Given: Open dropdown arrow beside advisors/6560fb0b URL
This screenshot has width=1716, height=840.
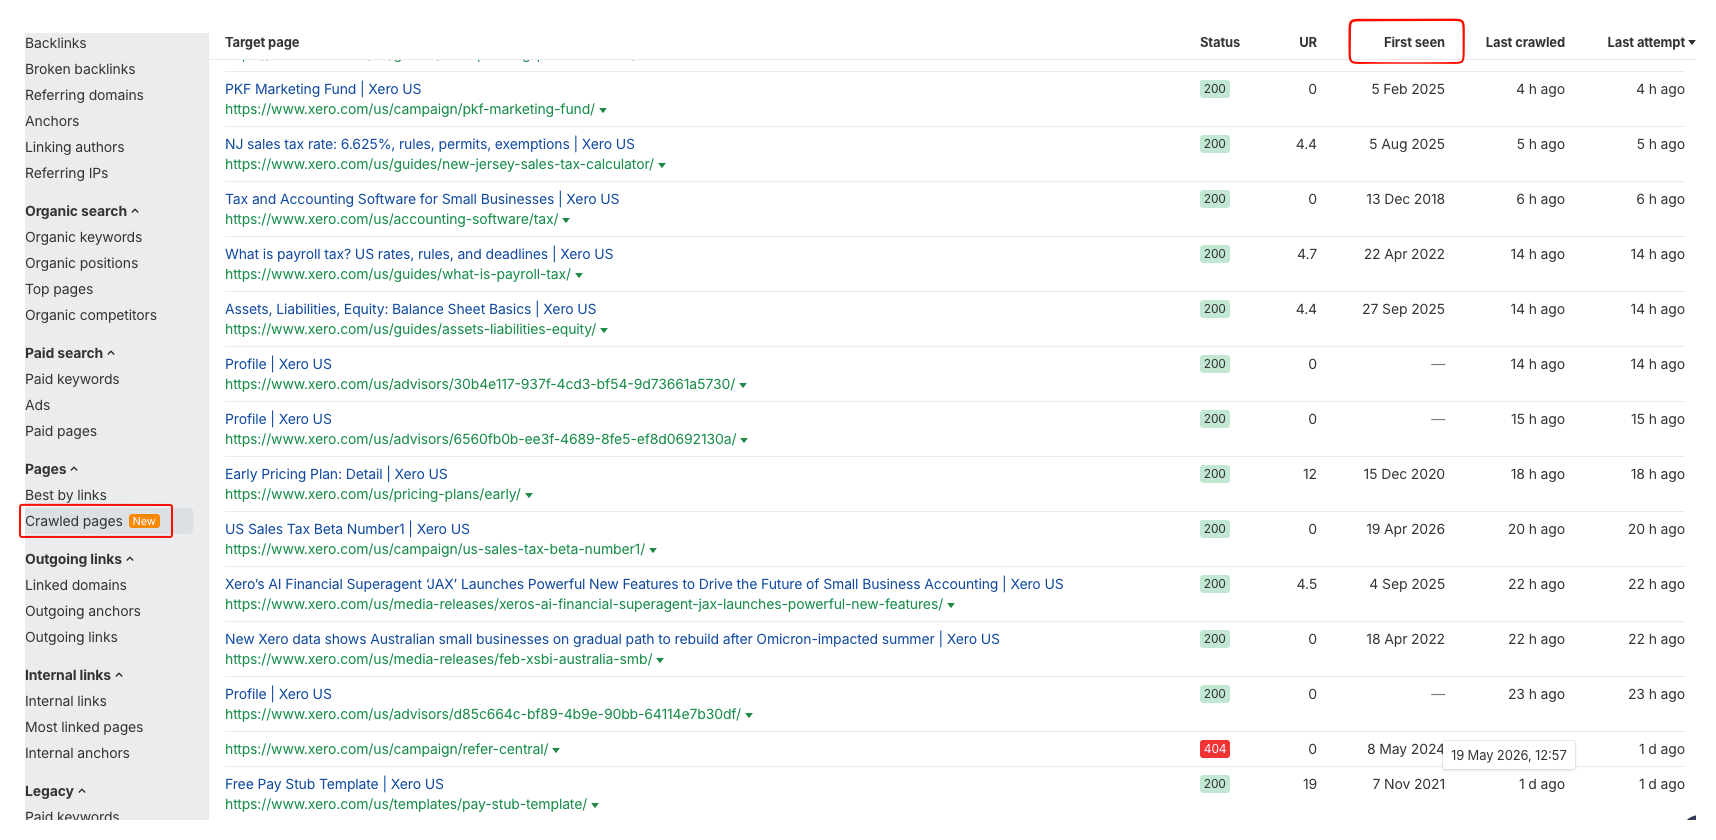Looking at the screenshot, I should (744, 440).
